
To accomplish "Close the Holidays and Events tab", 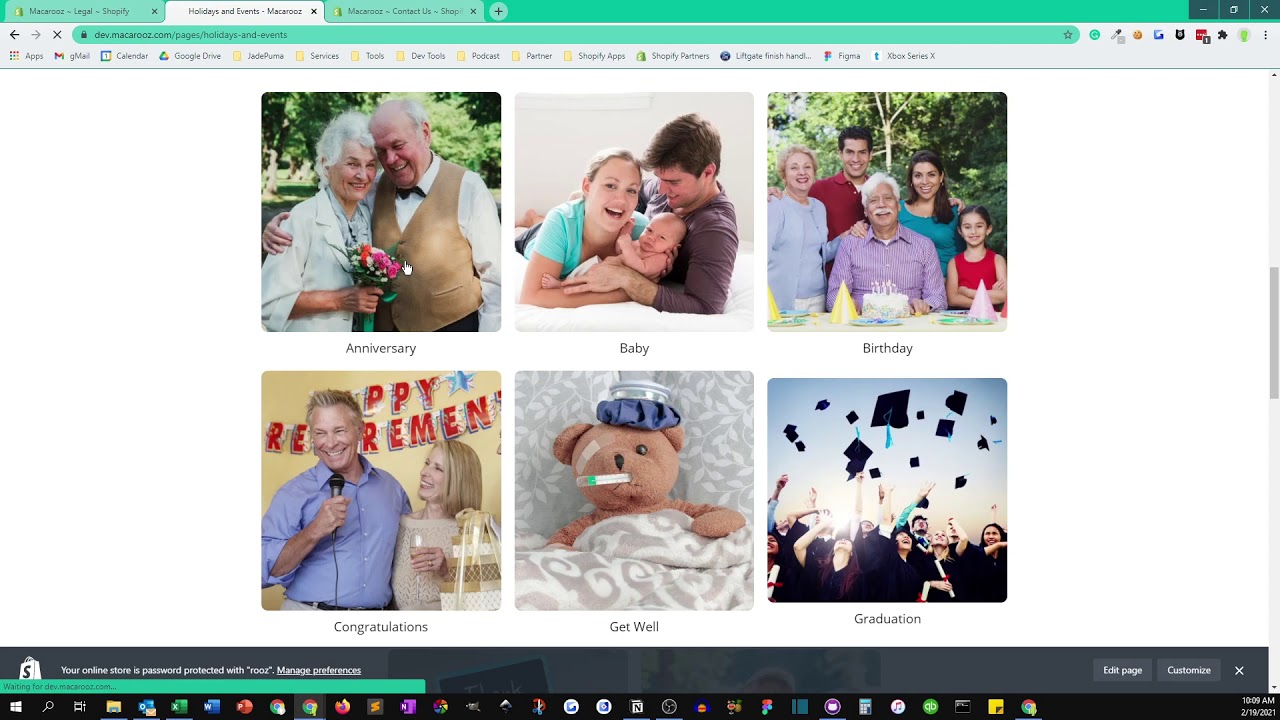I will click(314, 11).
